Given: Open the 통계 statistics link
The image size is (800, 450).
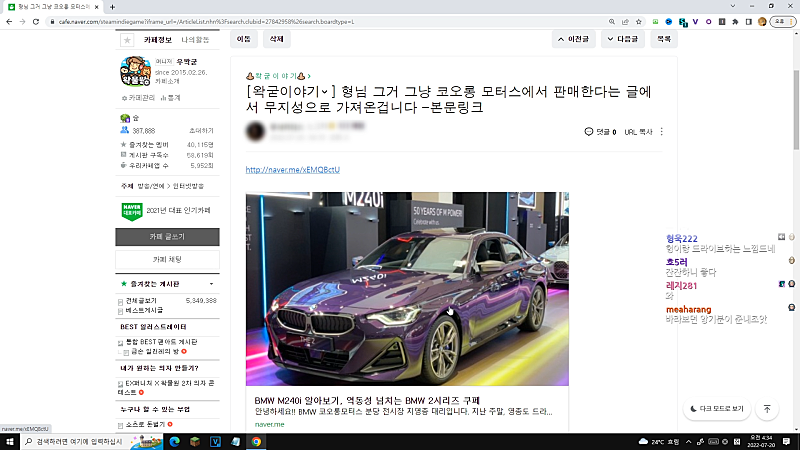Looking at the screenshot, I should (170, 98).
